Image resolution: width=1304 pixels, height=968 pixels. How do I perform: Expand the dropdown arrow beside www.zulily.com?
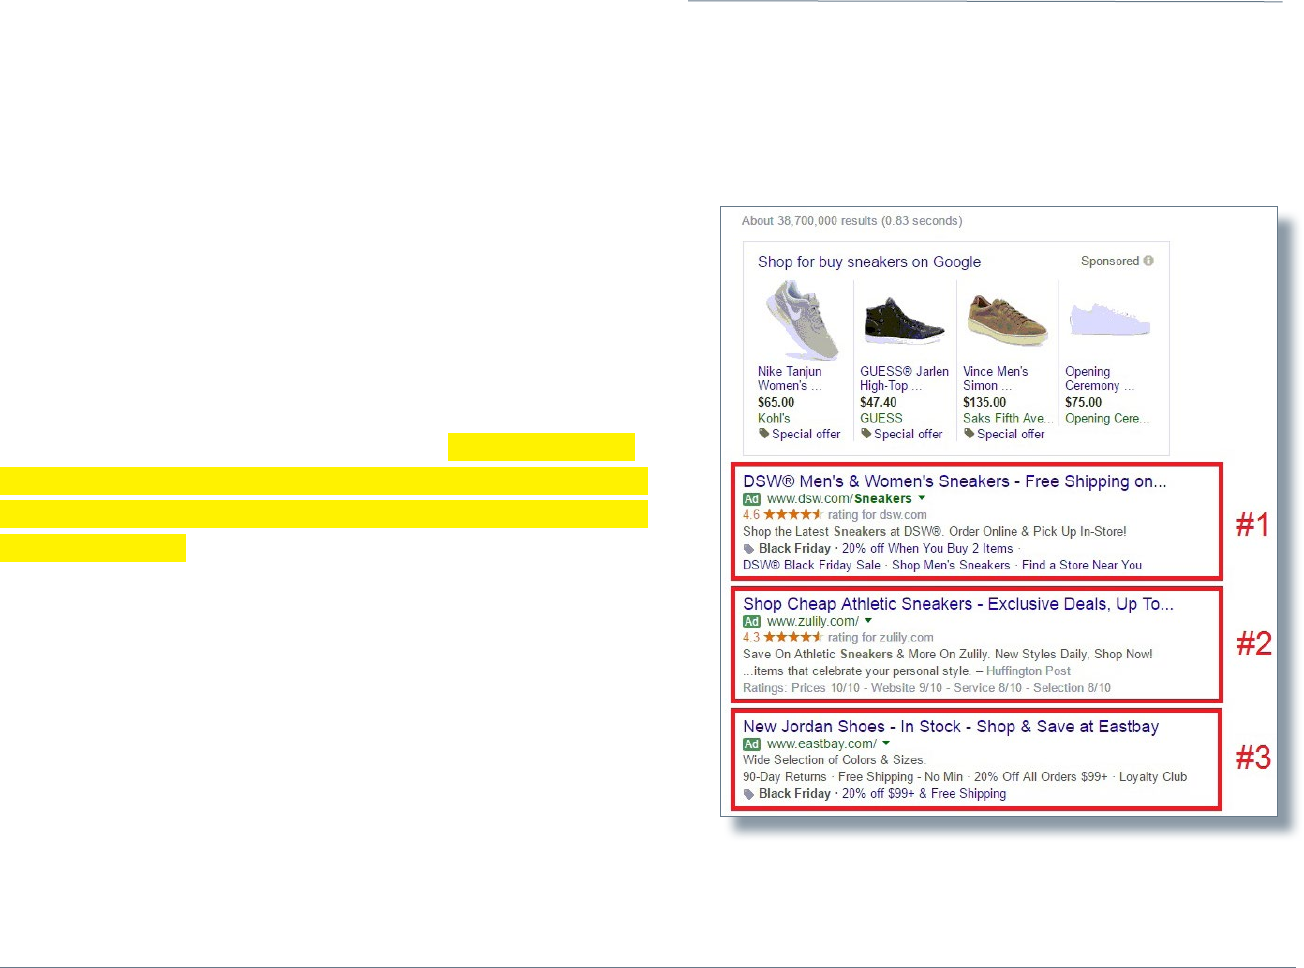point(868,621)
